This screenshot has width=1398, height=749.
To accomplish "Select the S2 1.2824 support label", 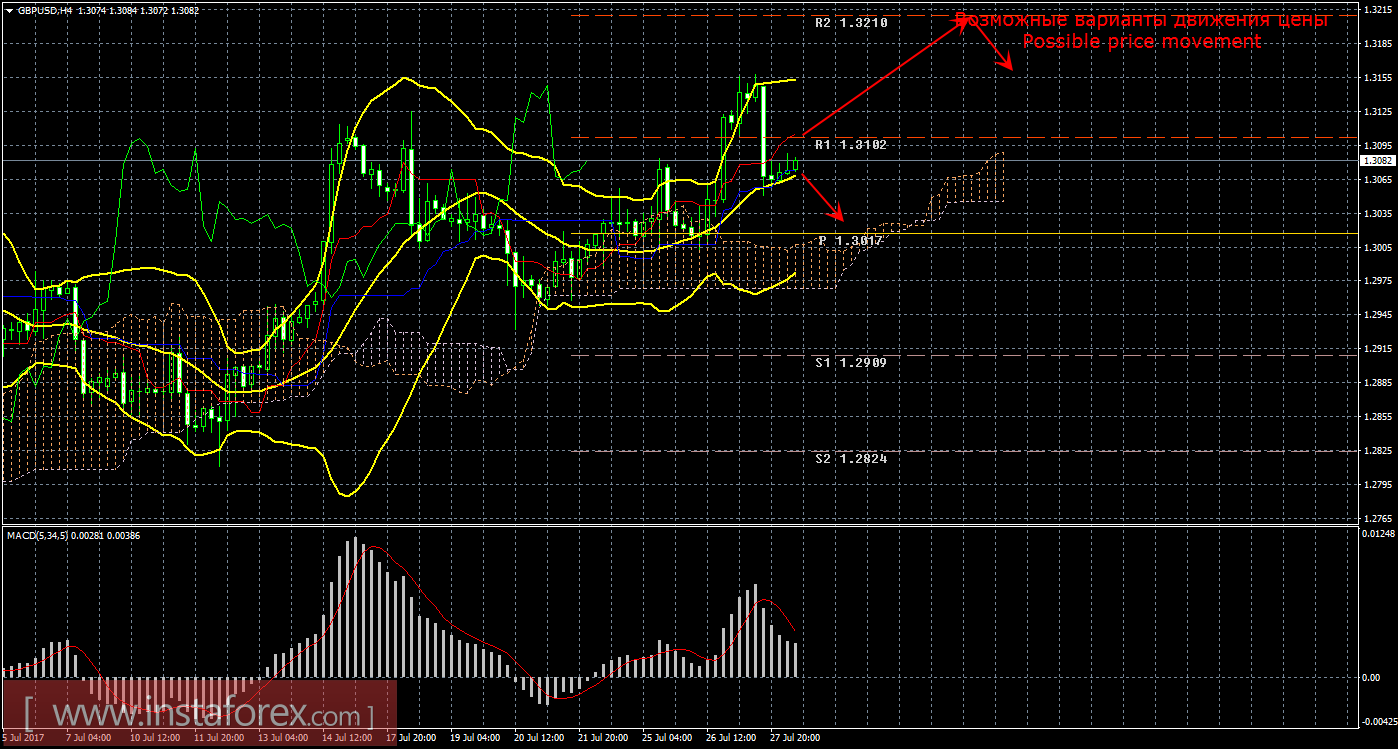I will click(836, 458).
